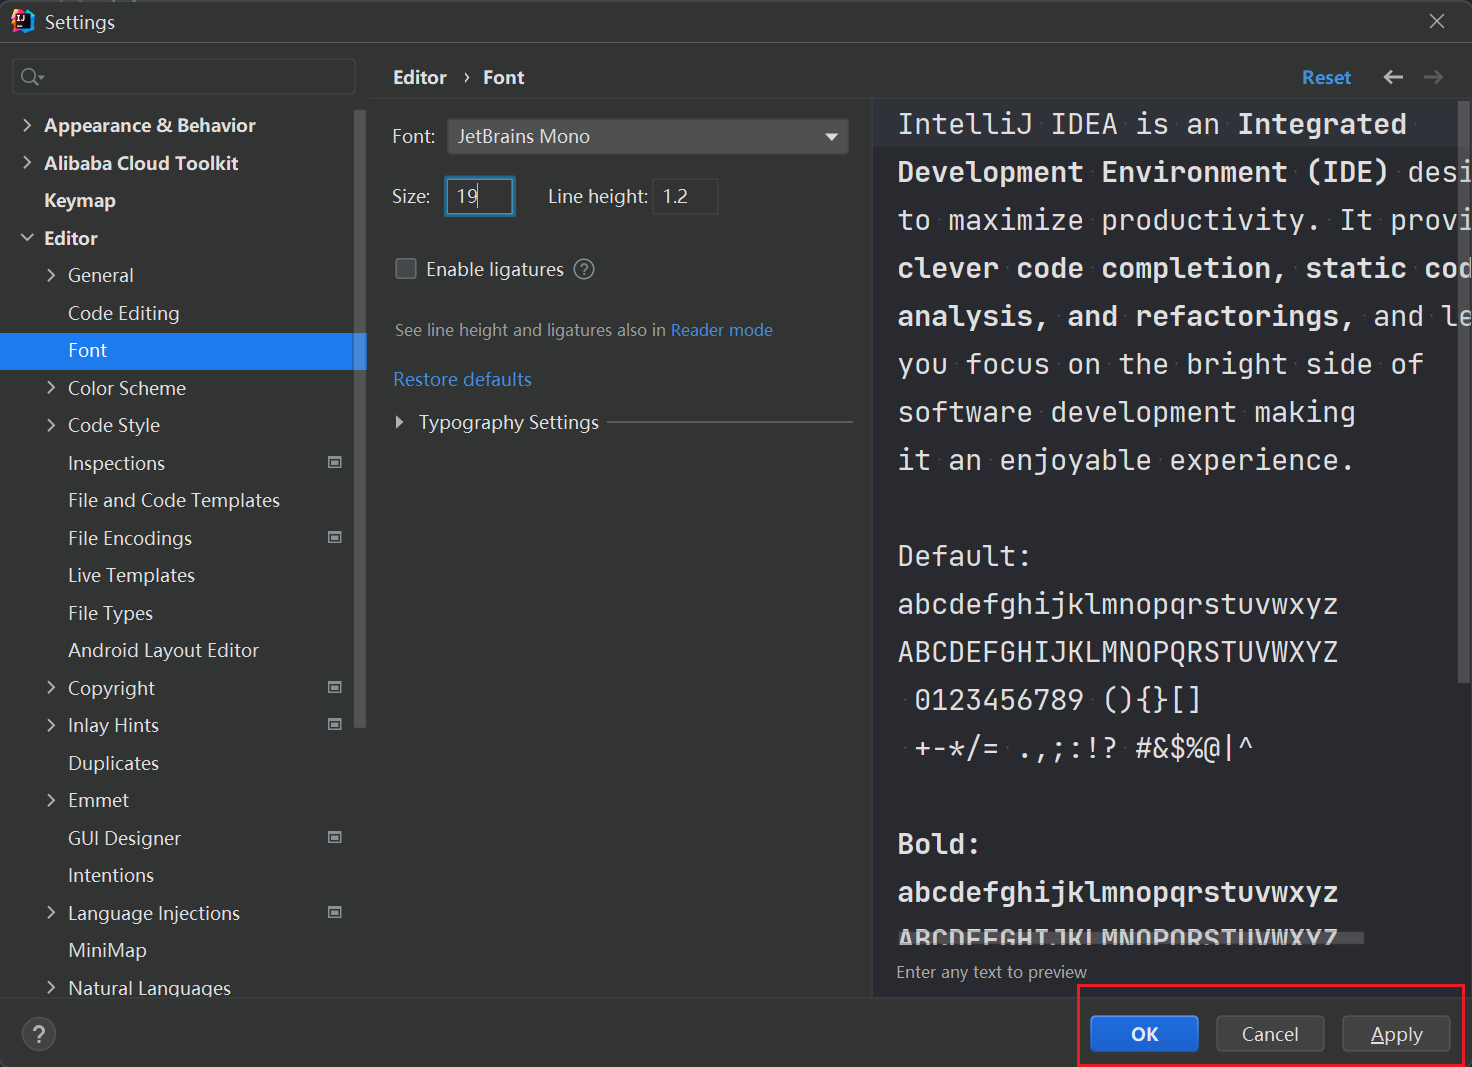Image resolution: width=1472 pixels, height=1067 pixels.
Task: Open File Types settings
Action: [x=110, y=613]
